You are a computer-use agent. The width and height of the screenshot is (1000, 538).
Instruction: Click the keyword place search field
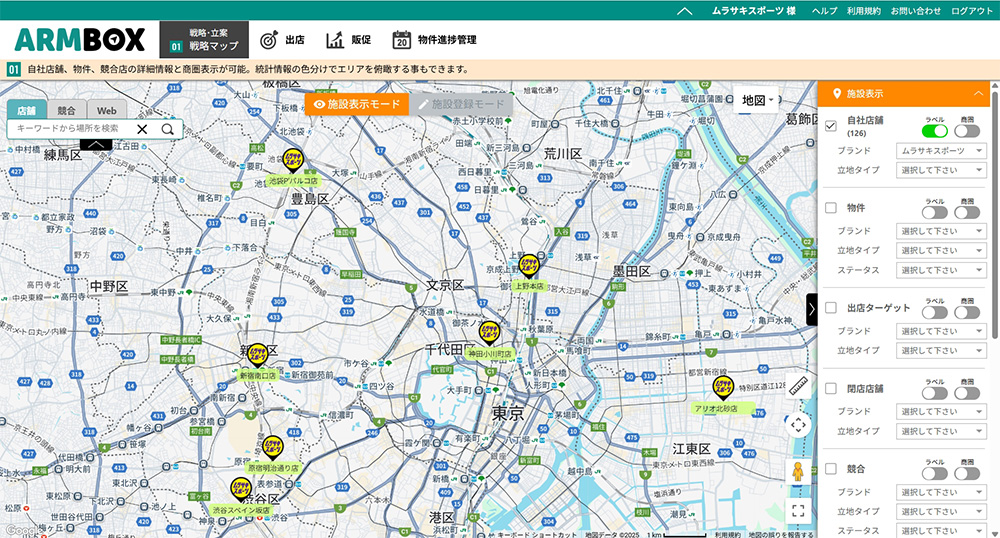click(68, 129)
